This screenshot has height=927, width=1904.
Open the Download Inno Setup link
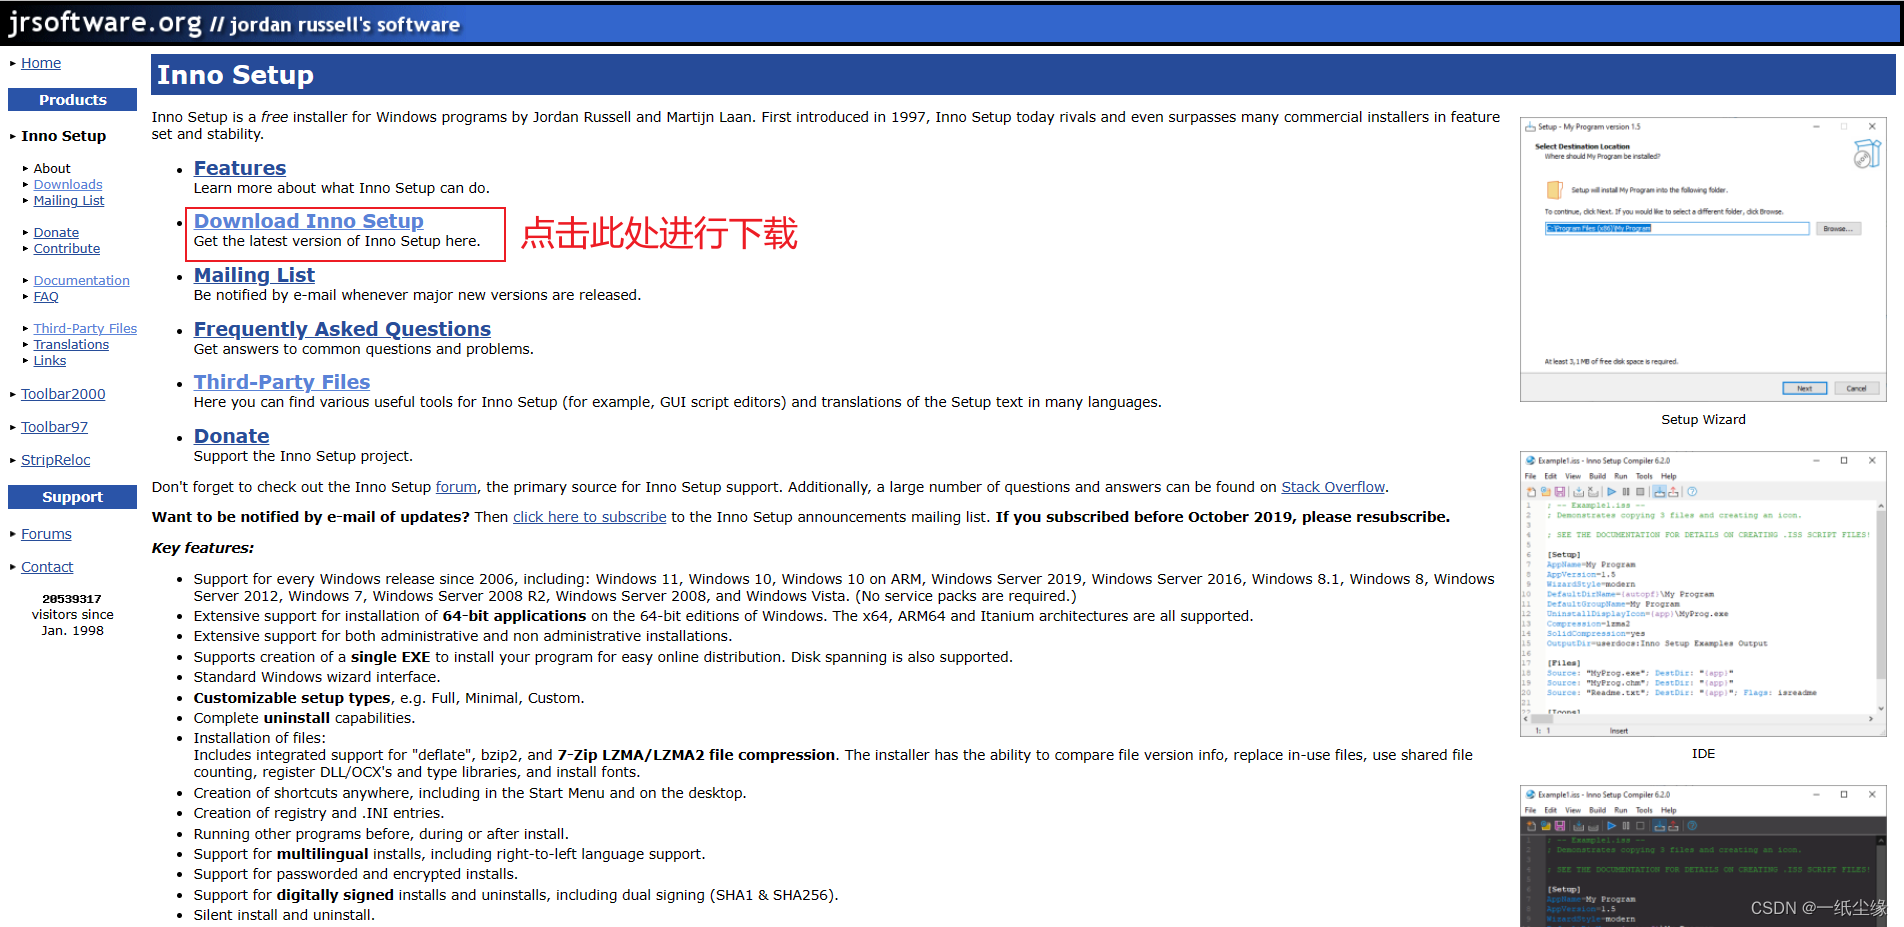[308, 221]
